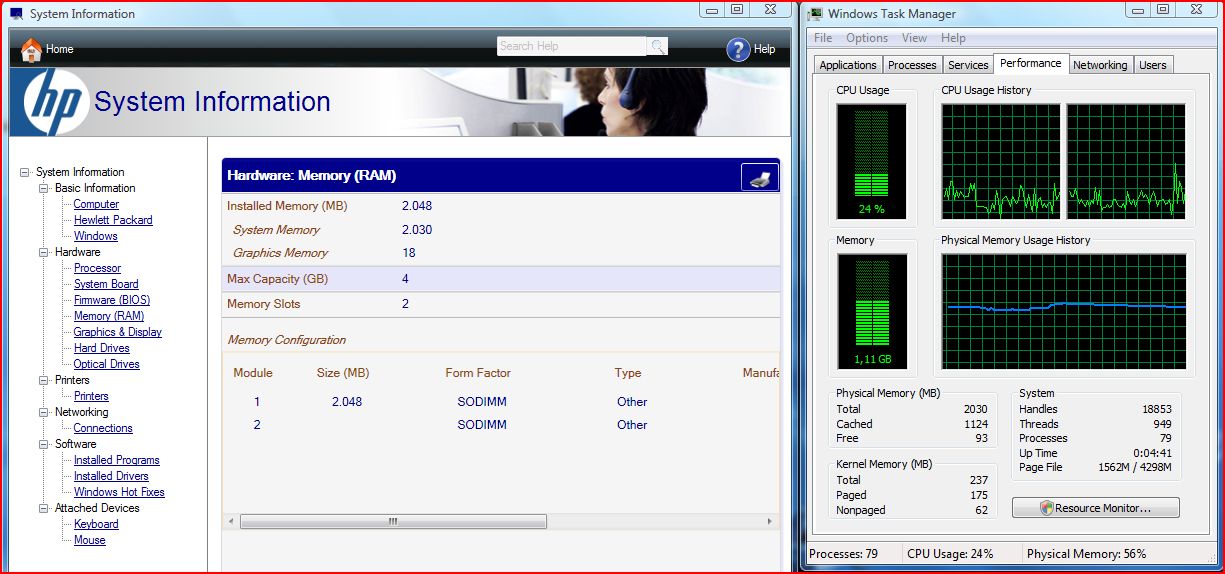Screen dimensions: 1225x574
Task: Open the Windows Hot Fixes link
Action: coord(119,492)
